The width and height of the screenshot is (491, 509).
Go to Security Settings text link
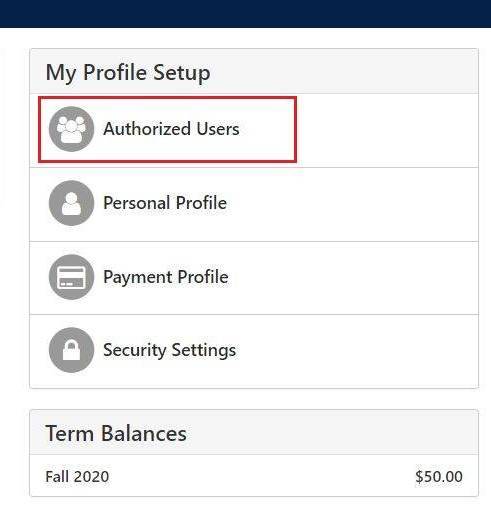coord(170,350)
